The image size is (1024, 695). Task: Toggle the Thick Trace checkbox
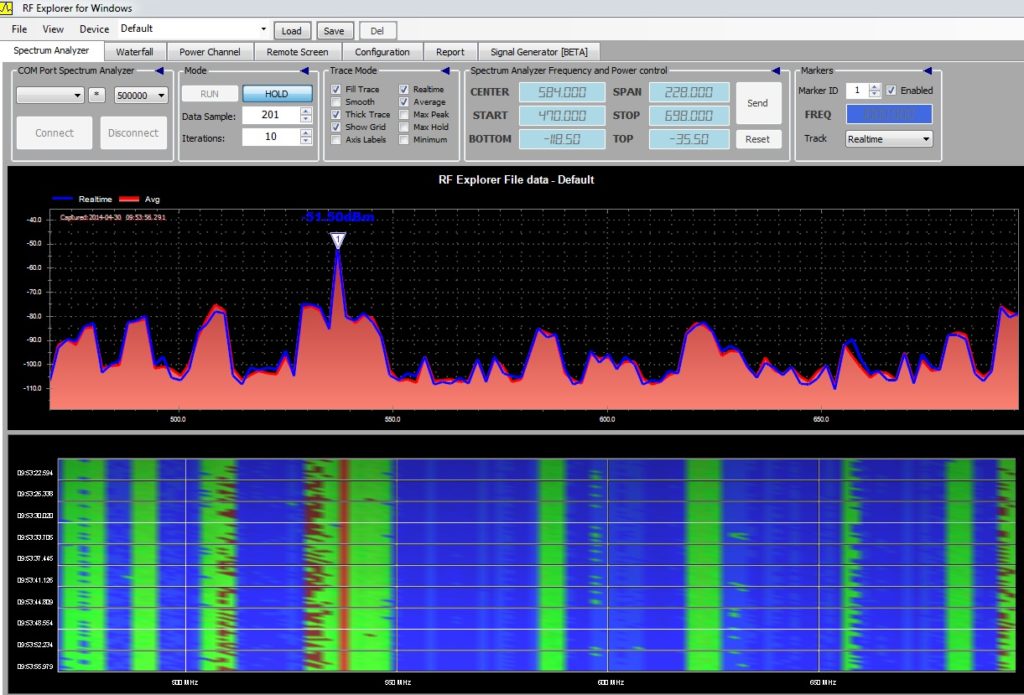336,114
